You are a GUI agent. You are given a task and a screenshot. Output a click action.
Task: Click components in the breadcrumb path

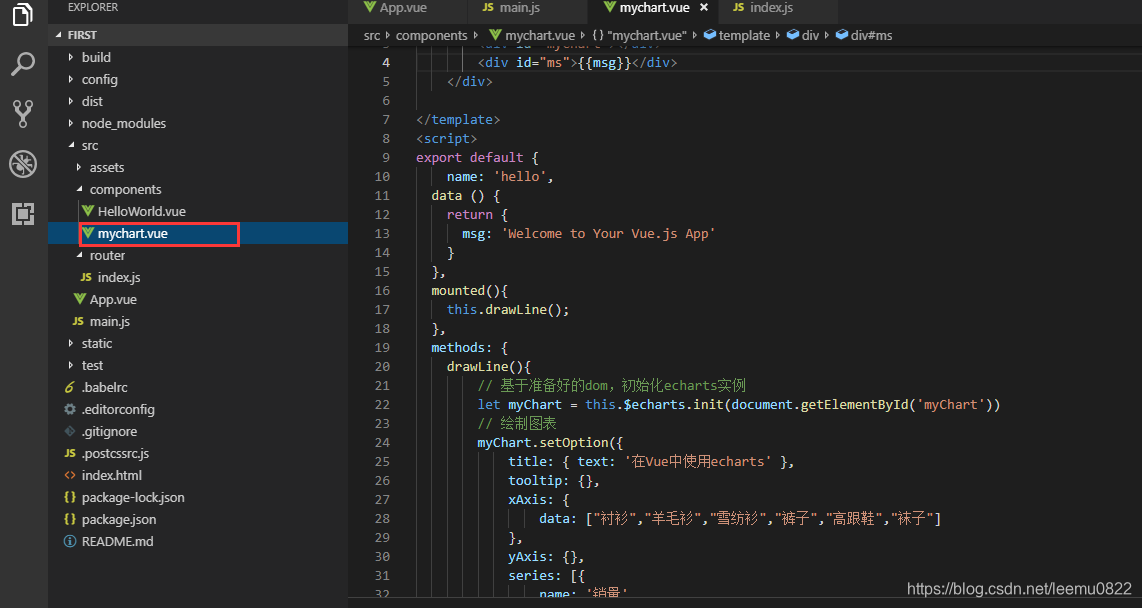(x=431, y=35)
